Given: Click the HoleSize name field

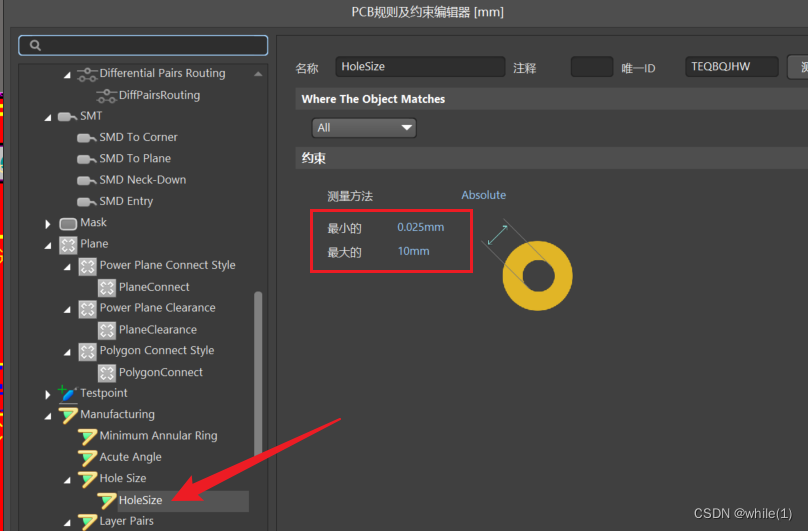Looking at the screenshot, I should click(x=420, y=67).
